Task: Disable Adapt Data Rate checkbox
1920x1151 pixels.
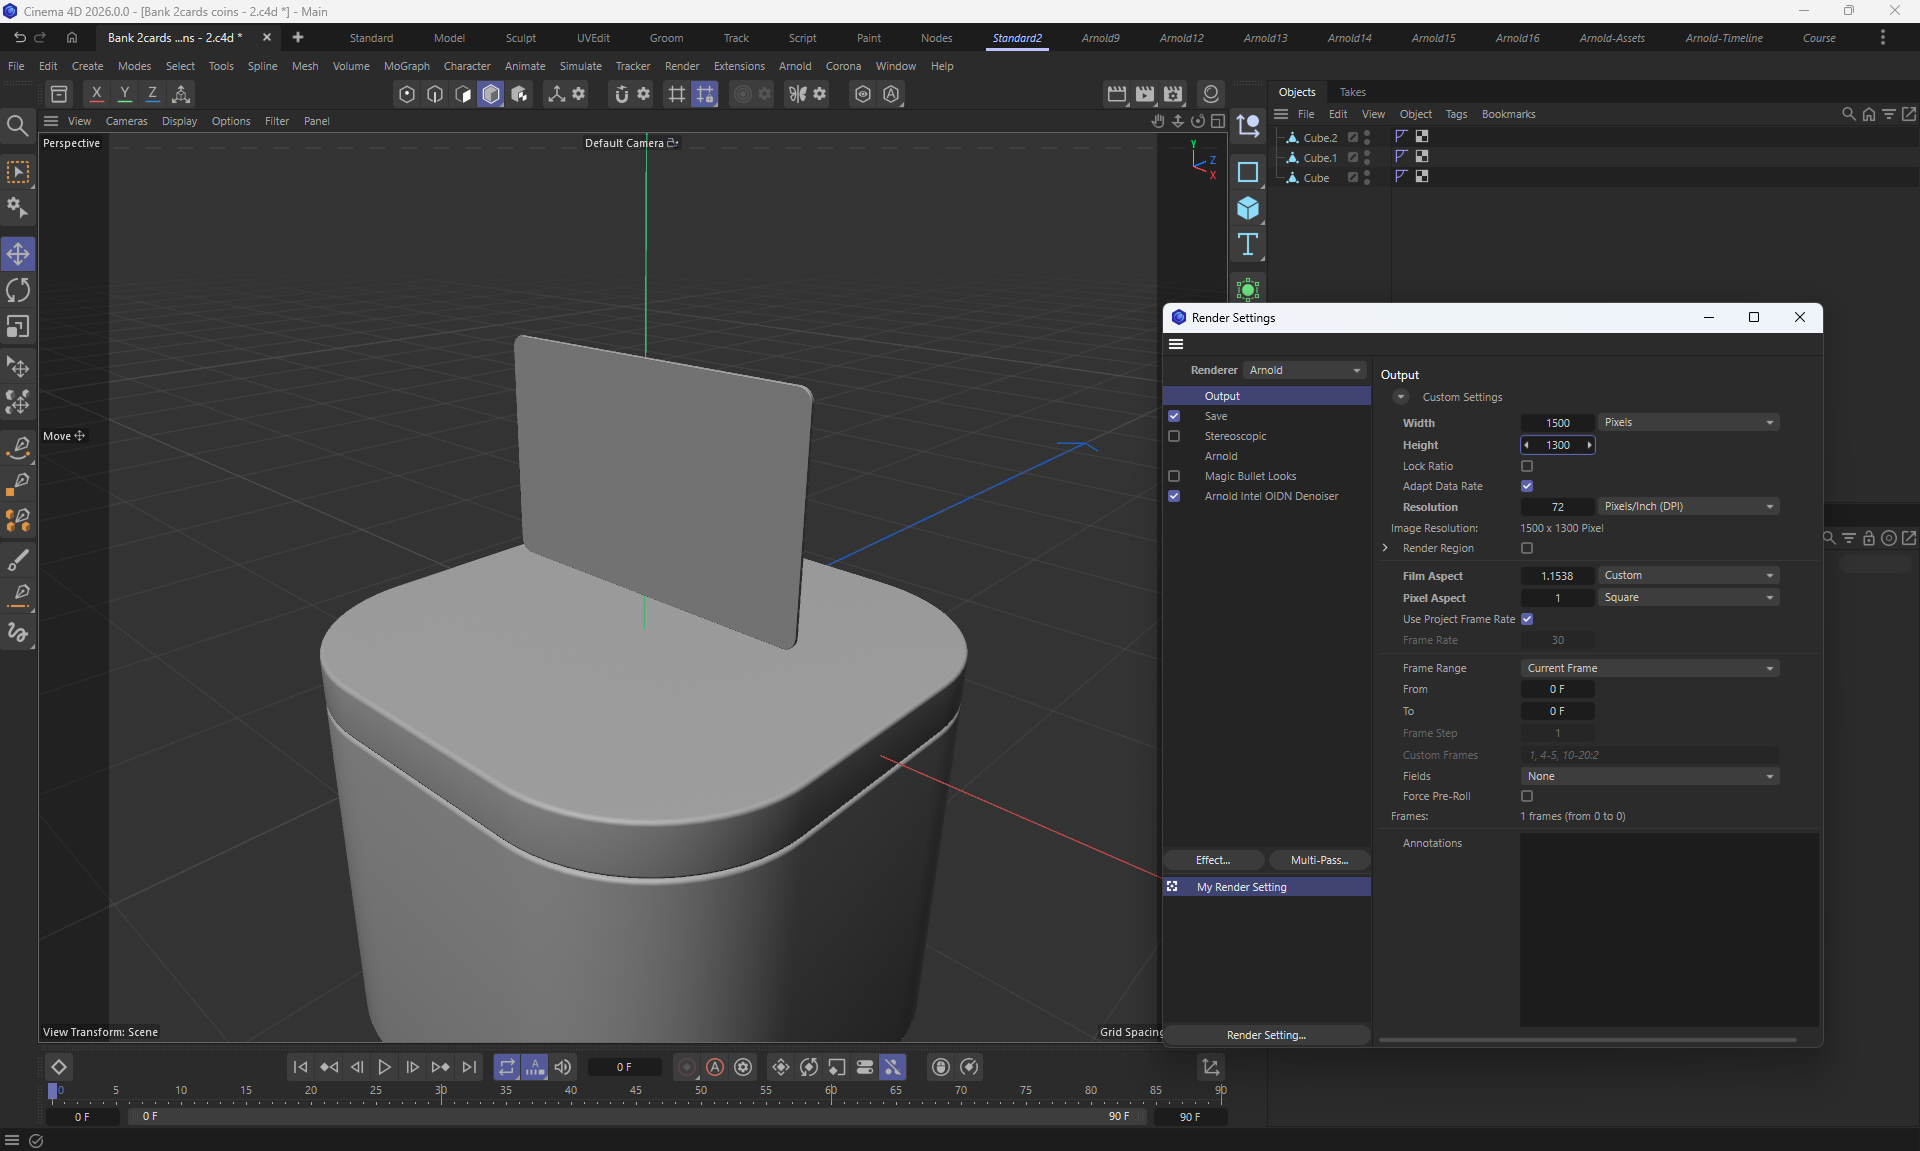Action: point(1526,486)
